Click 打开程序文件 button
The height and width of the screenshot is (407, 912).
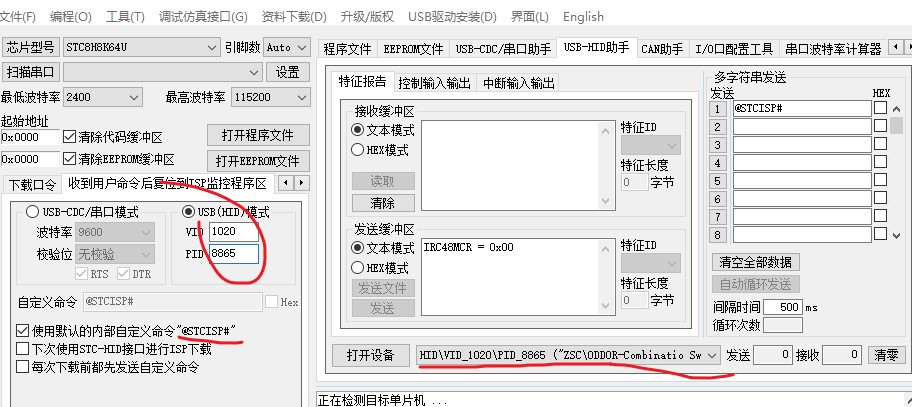coord(258,135)
